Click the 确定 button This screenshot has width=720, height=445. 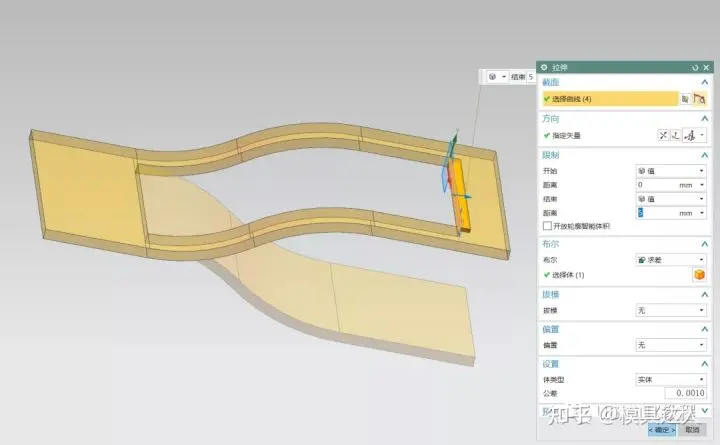[x=661, y=429]
